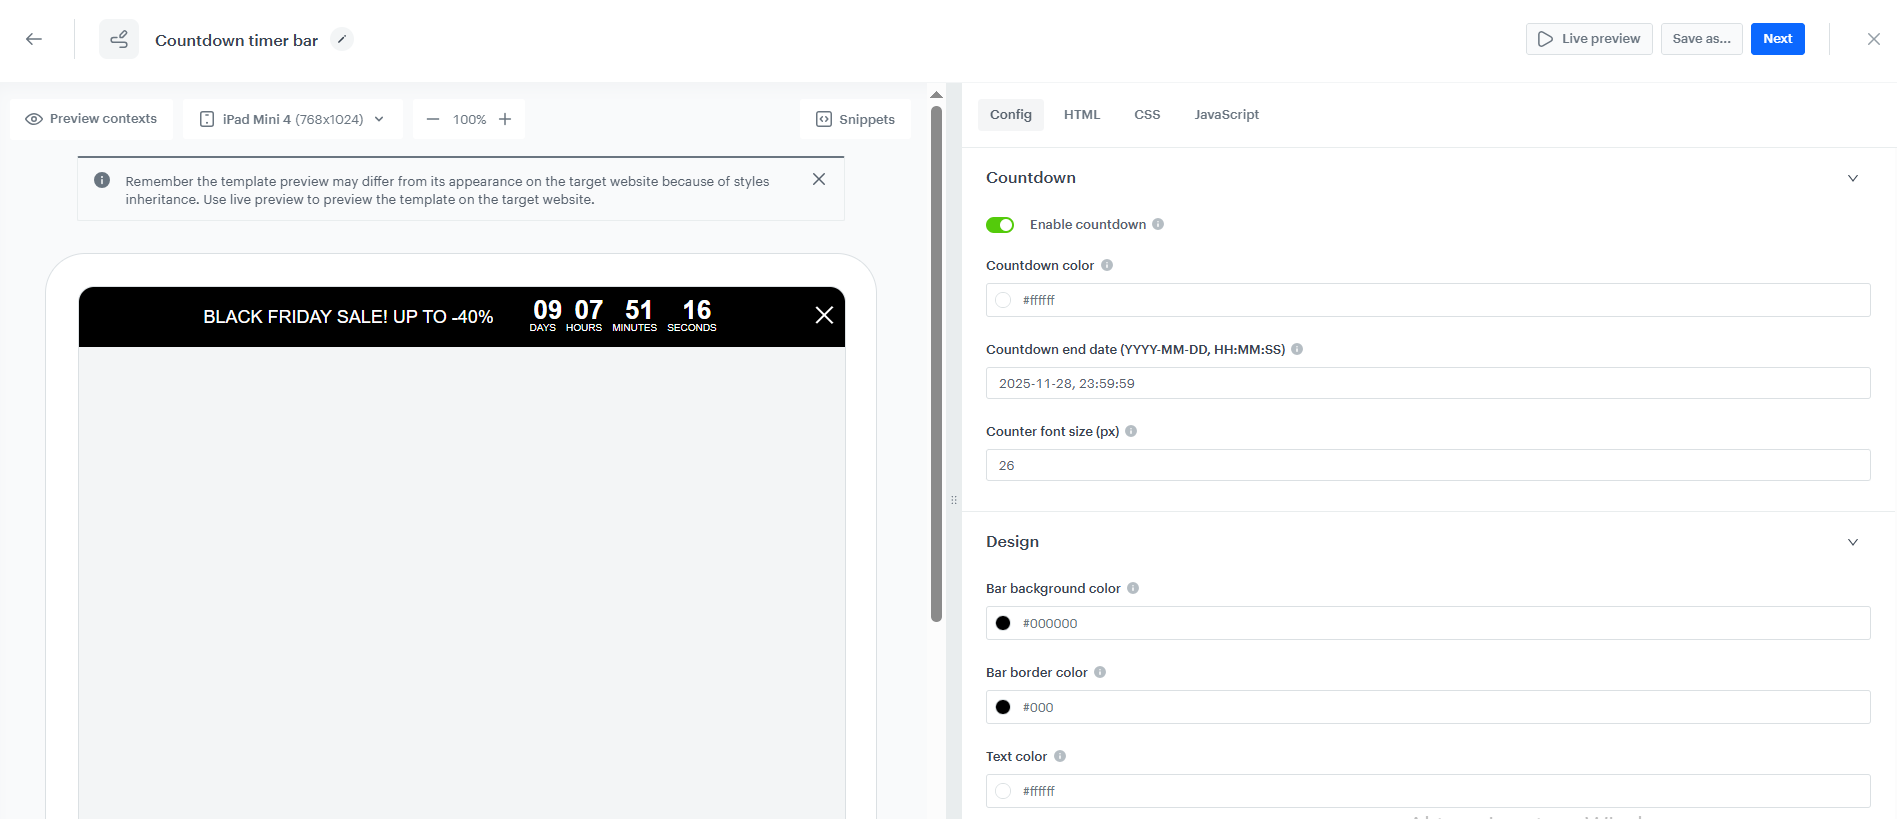The height and width of the screenshot is (819, 1897).
Task: Switch to the JavaScript tab
Action: point(1226,115)
